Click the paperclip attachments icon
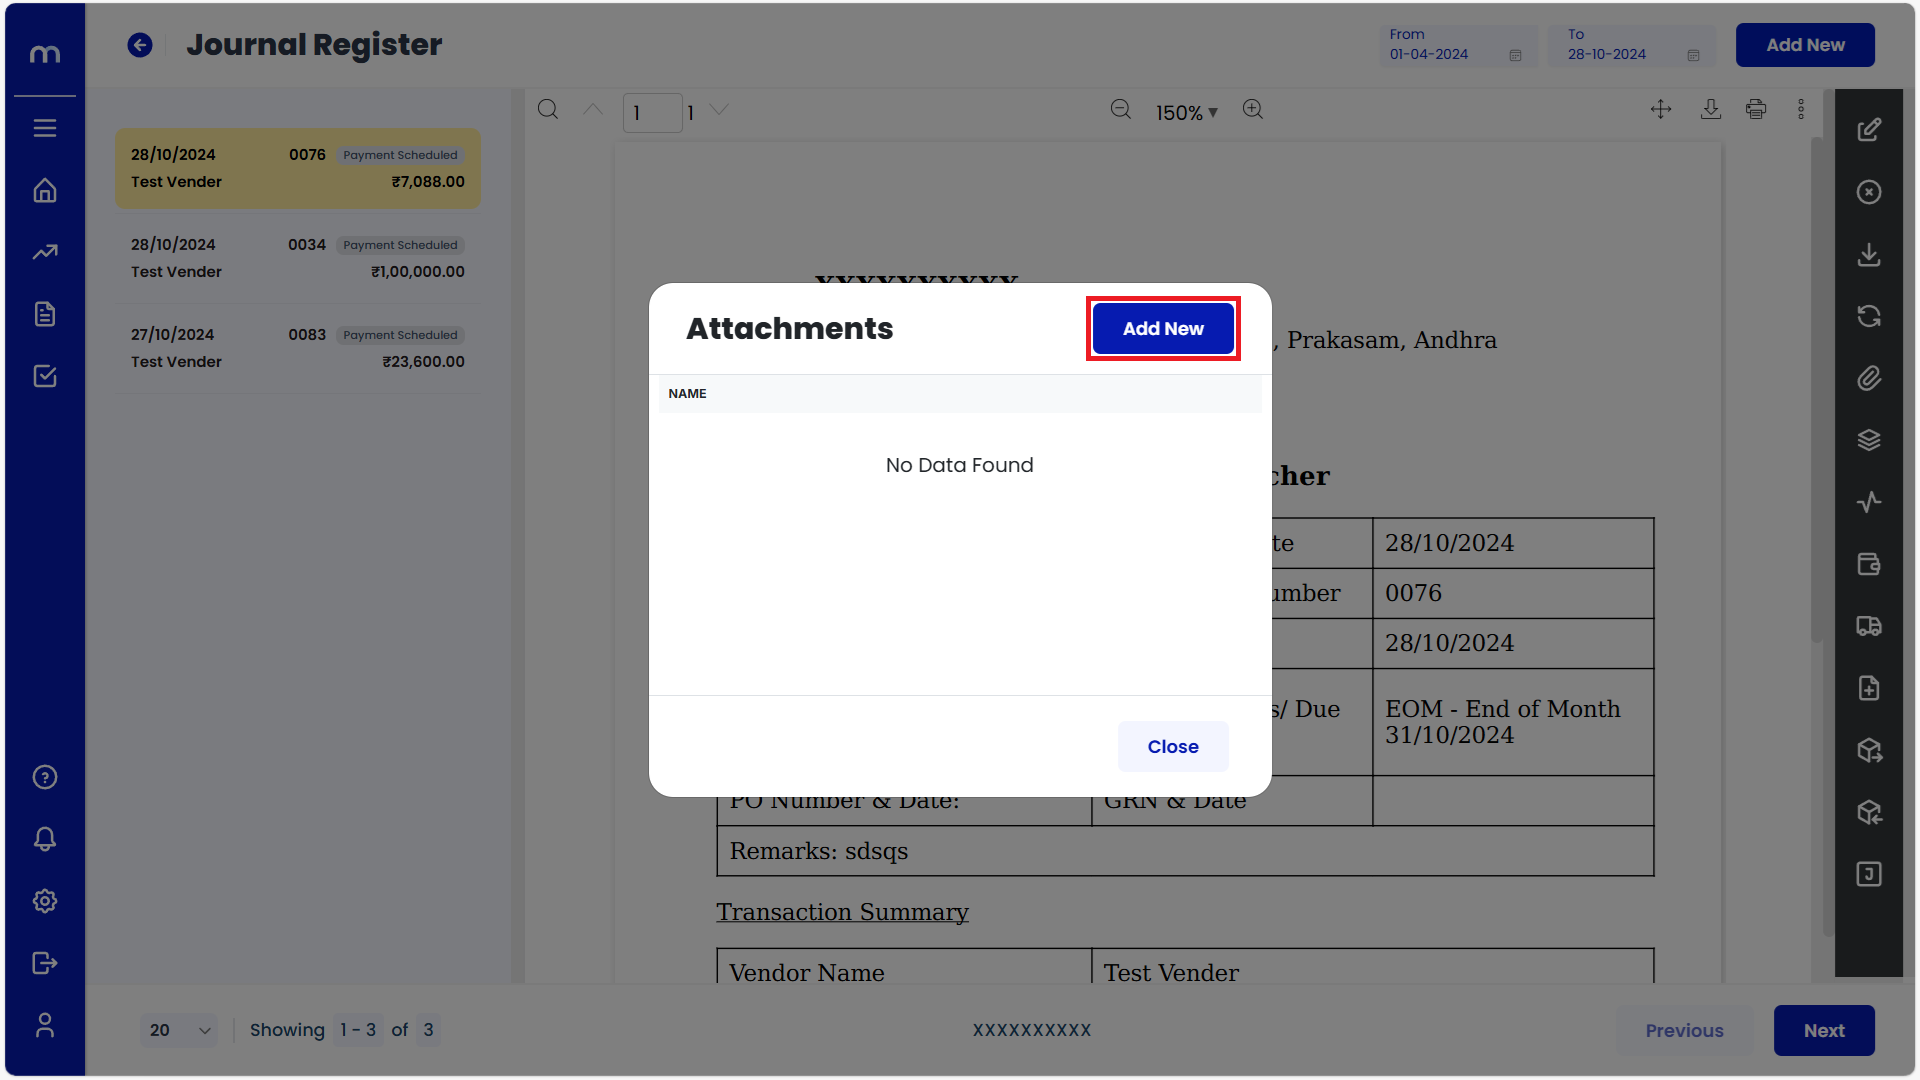Image resolution: width=1920 pixels, height=1080 pixels. pyautogui.click(x=1868, y=378)
